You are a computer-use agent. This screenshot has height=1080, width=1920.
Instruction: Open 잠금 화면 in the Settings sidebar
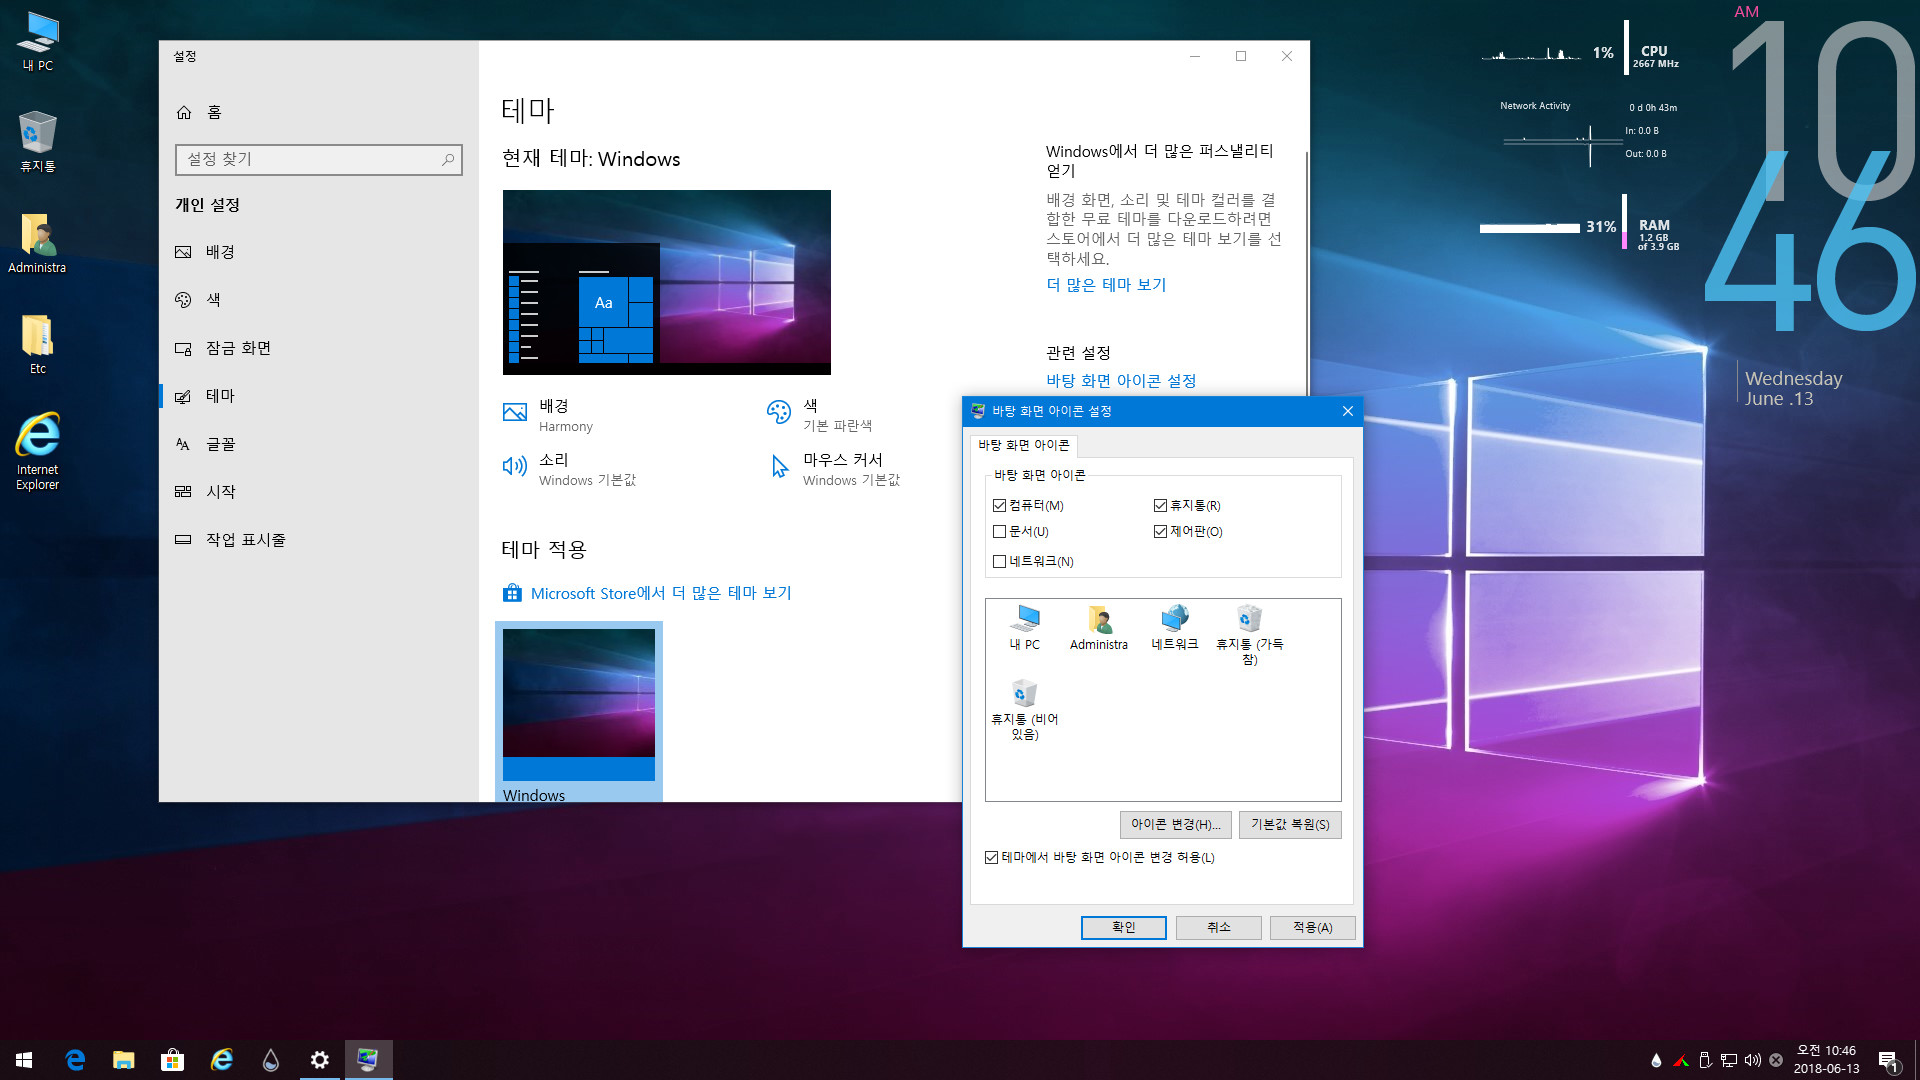318,348
